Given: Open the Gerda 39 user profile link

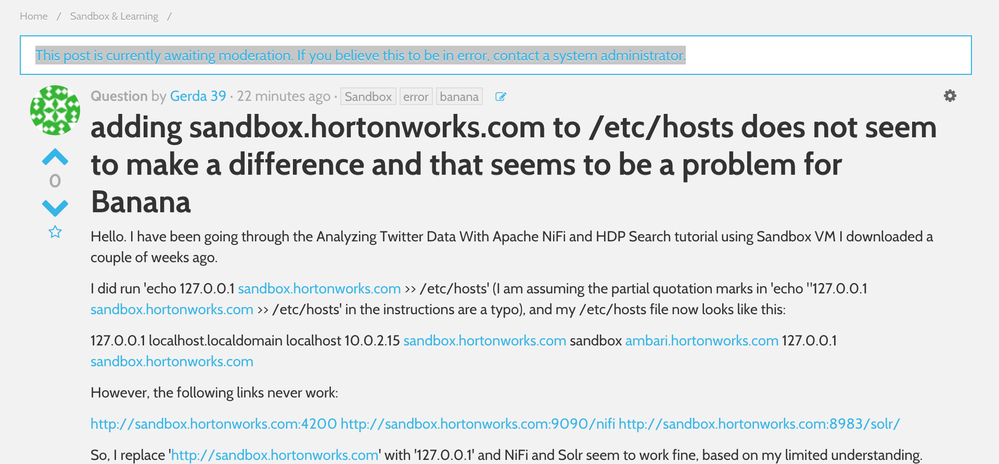Looking at the screenshot, I should (x=198, y=96).
